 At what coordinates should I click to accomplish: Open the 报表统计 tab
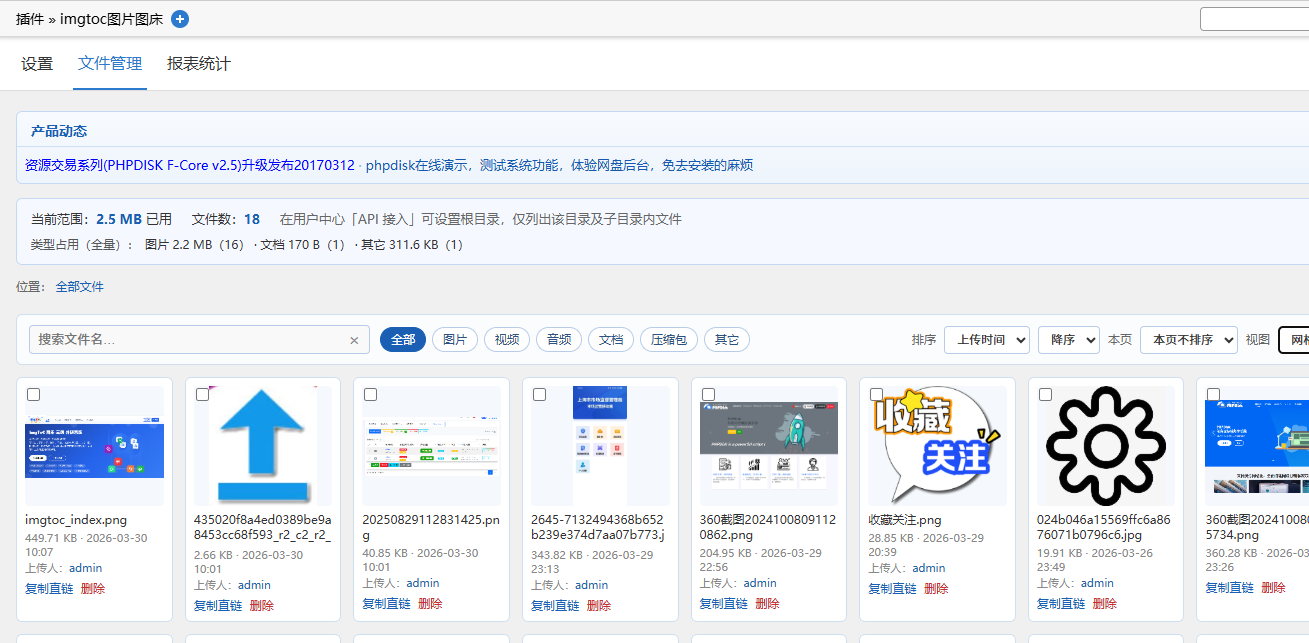(198, 63)
